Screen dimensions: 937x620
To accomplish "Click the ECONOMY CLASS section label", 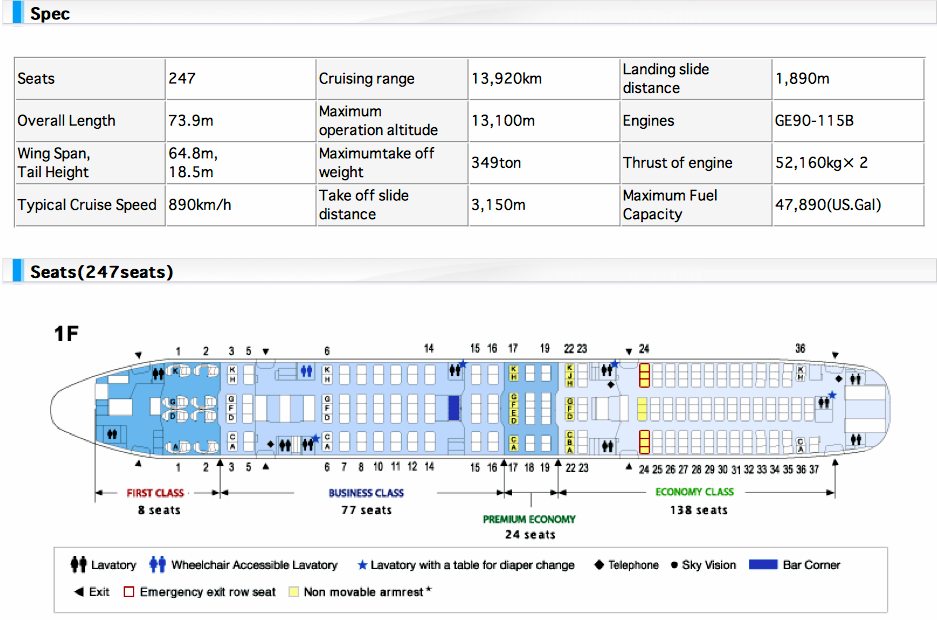I will 694,492.
